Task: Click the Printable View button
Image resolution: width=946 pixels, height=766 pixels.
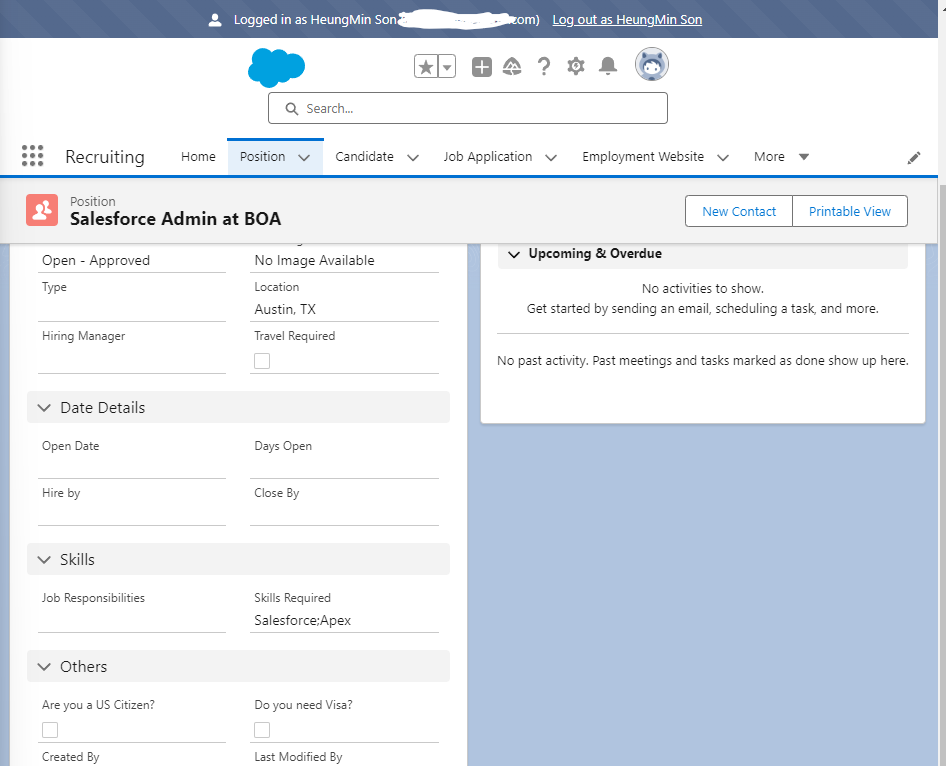Action: [x=849, y=211]
